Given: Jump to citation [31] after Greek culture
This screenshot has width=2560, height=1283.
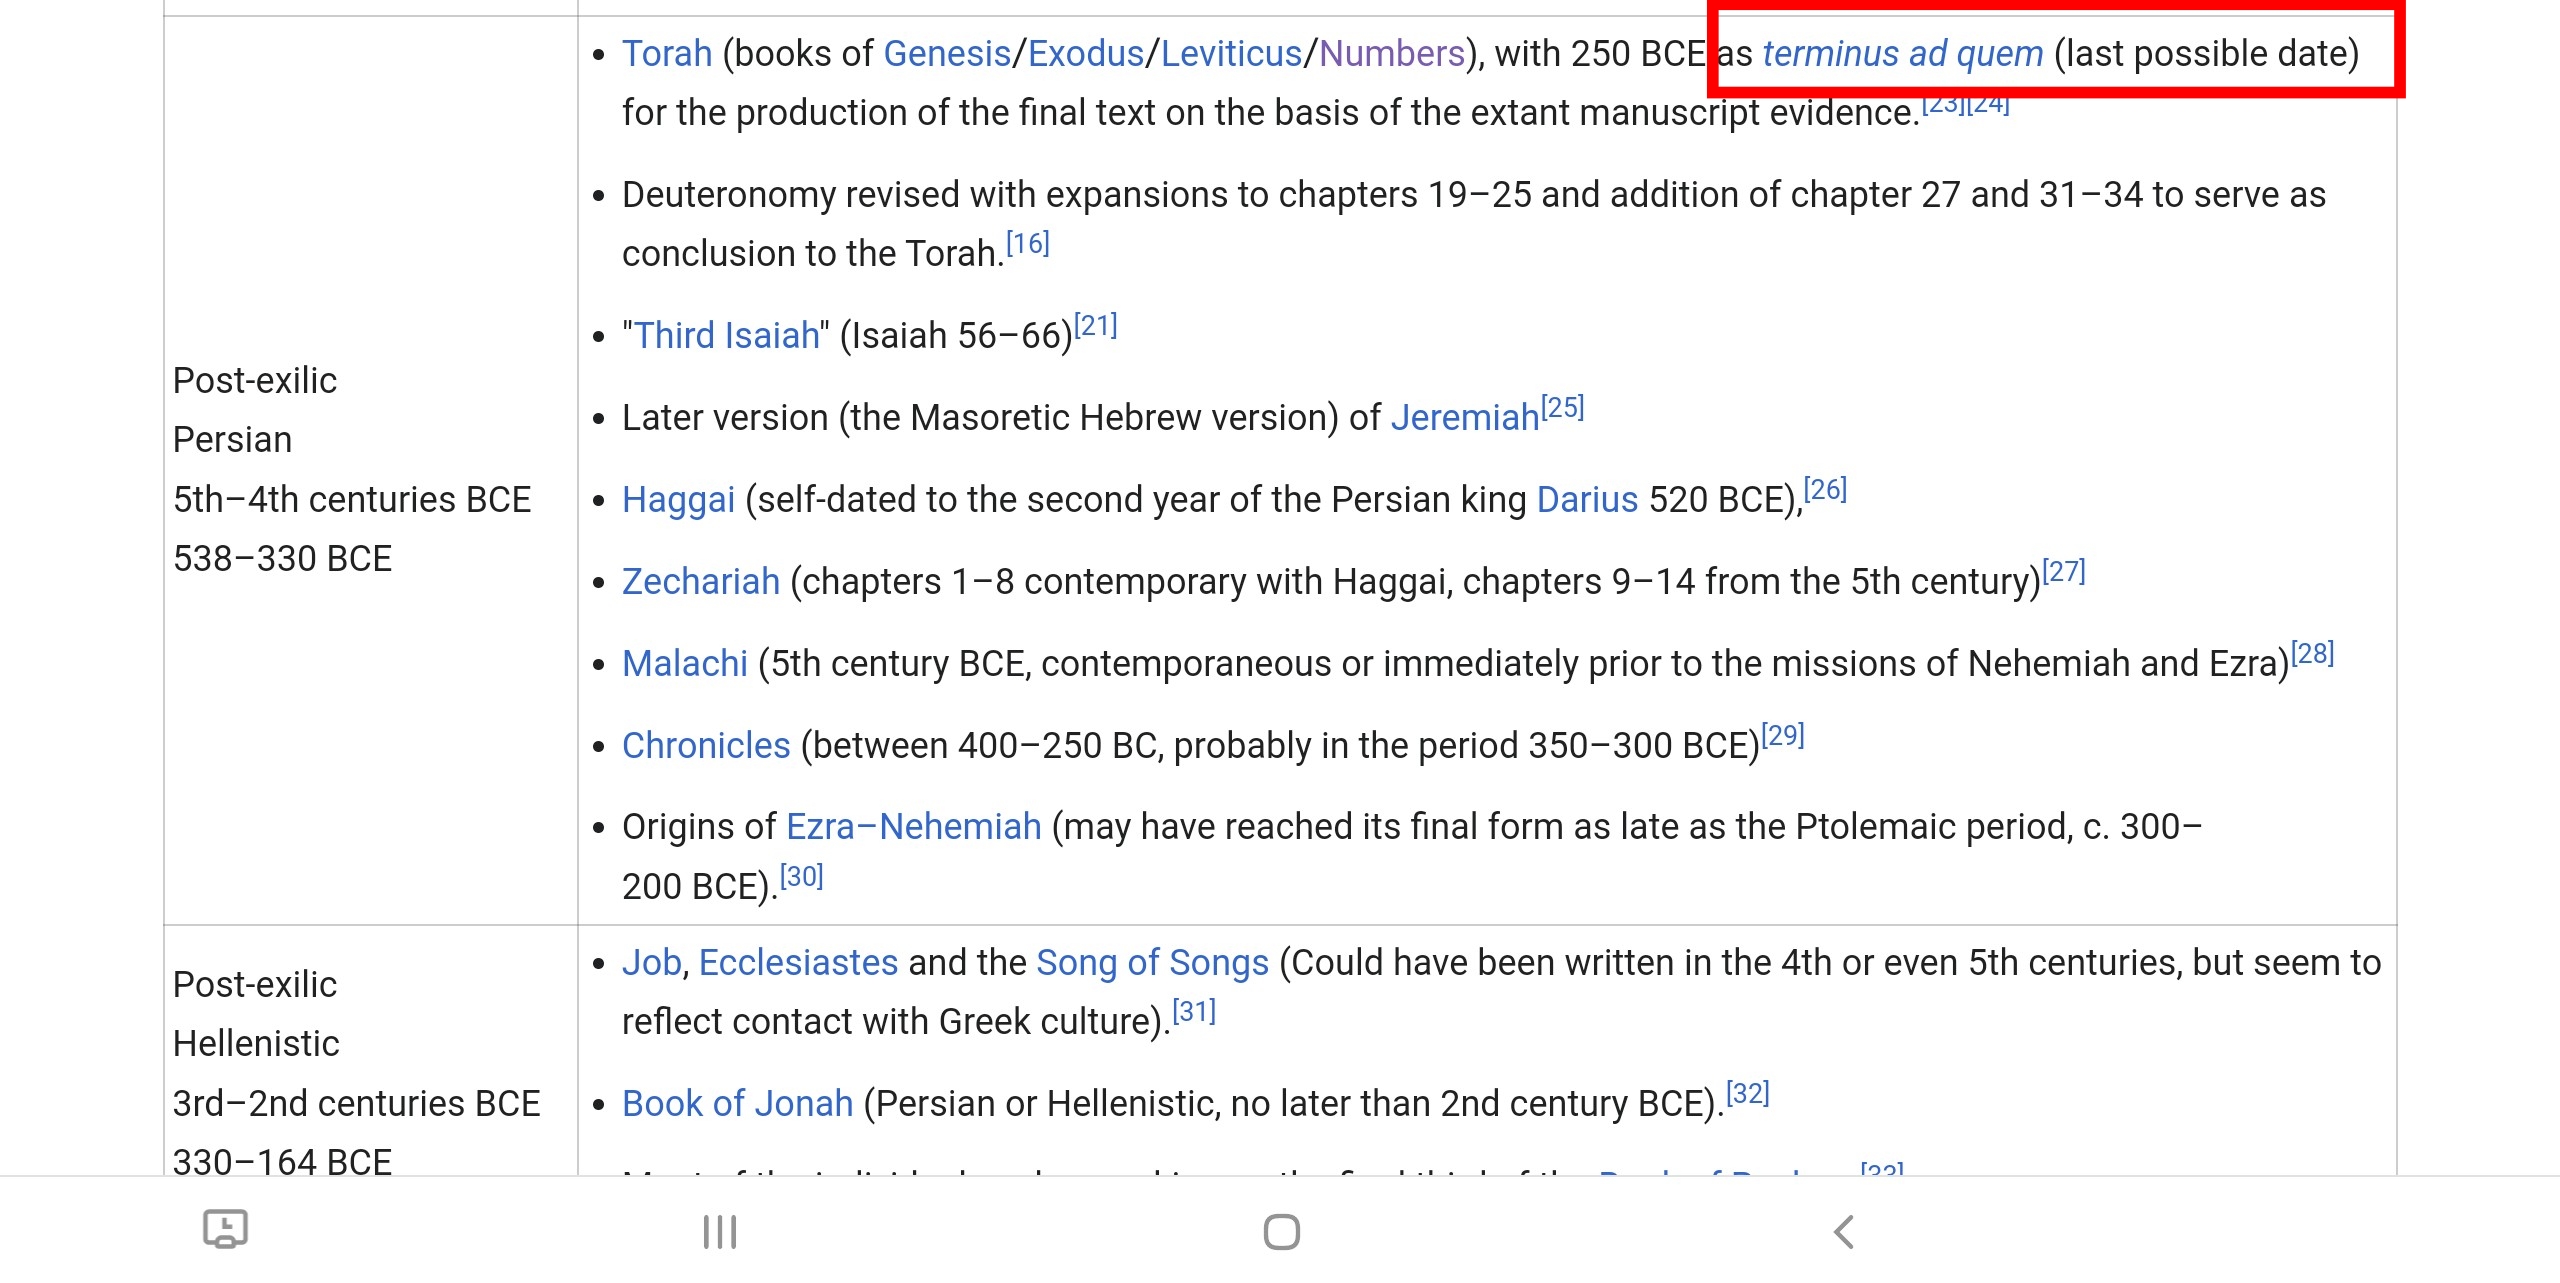Looking at the screenshot, I should (1193, 1011).
